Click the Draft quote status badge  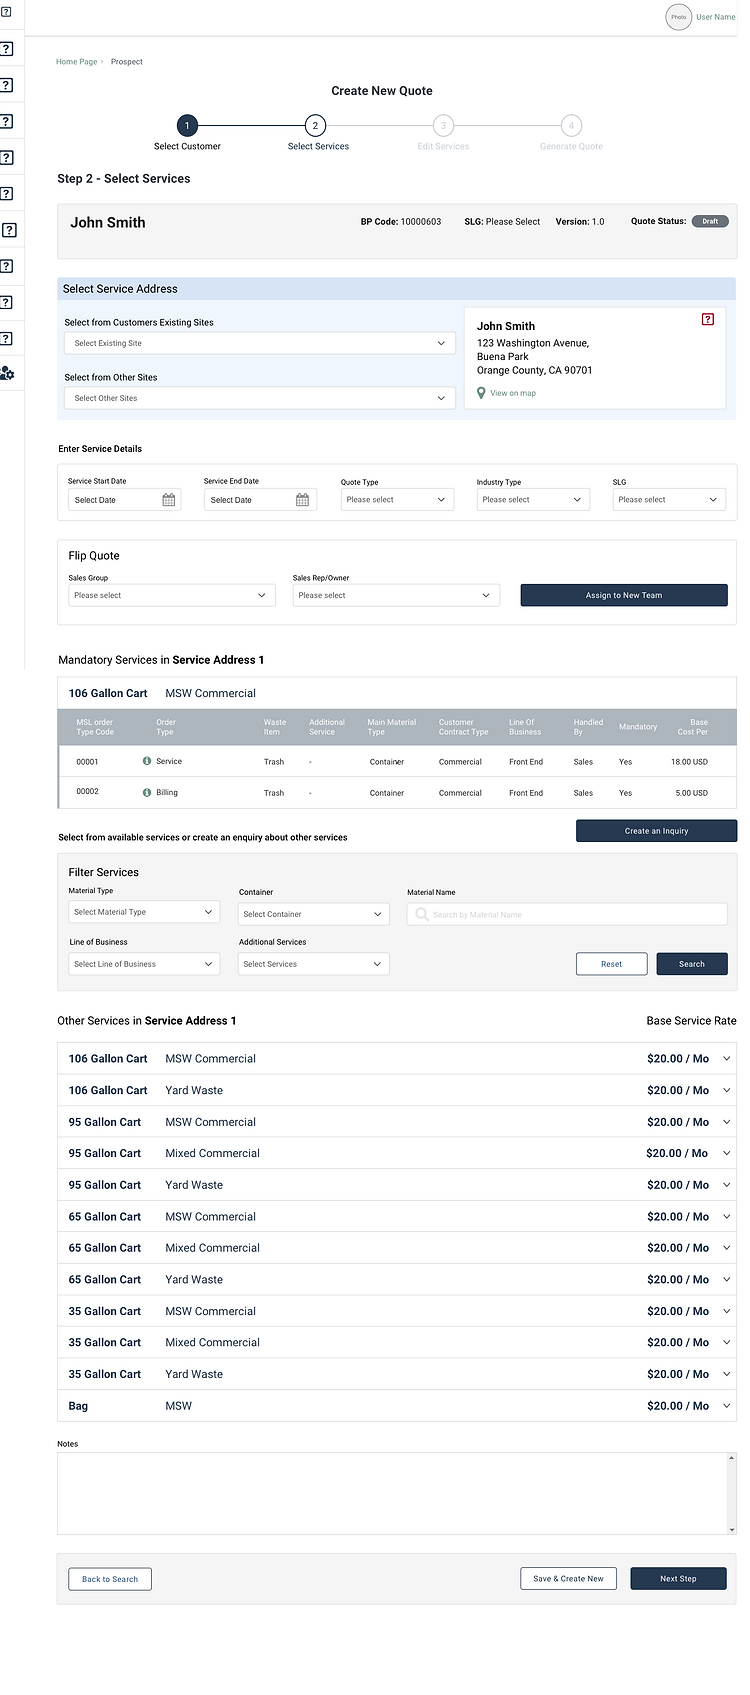point(710,221)
